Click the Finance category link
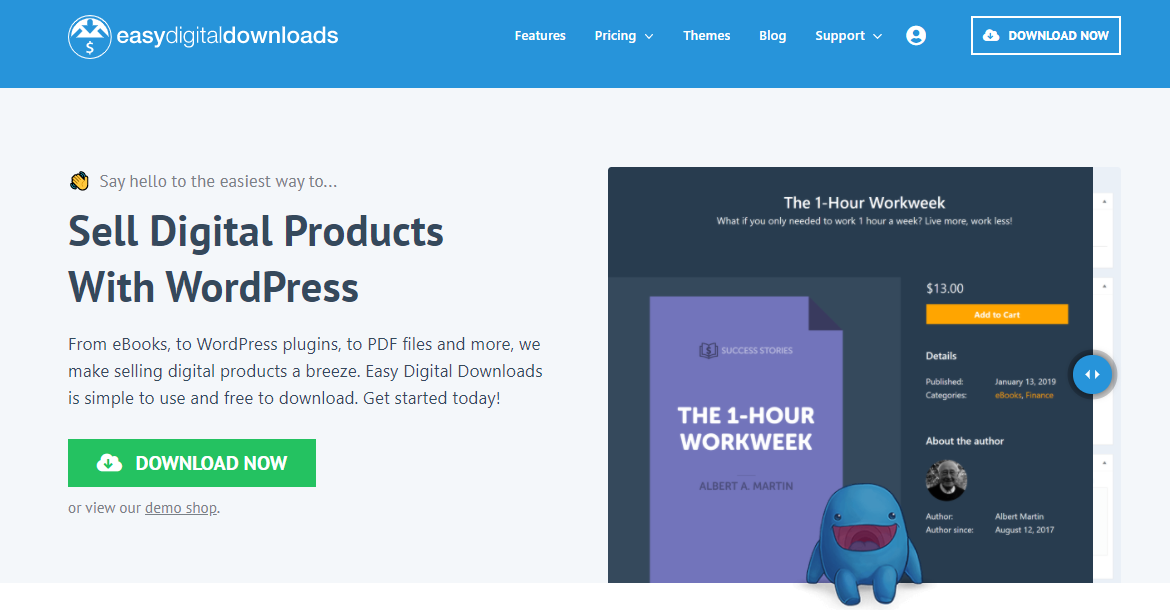 [x=1039, y=395]
